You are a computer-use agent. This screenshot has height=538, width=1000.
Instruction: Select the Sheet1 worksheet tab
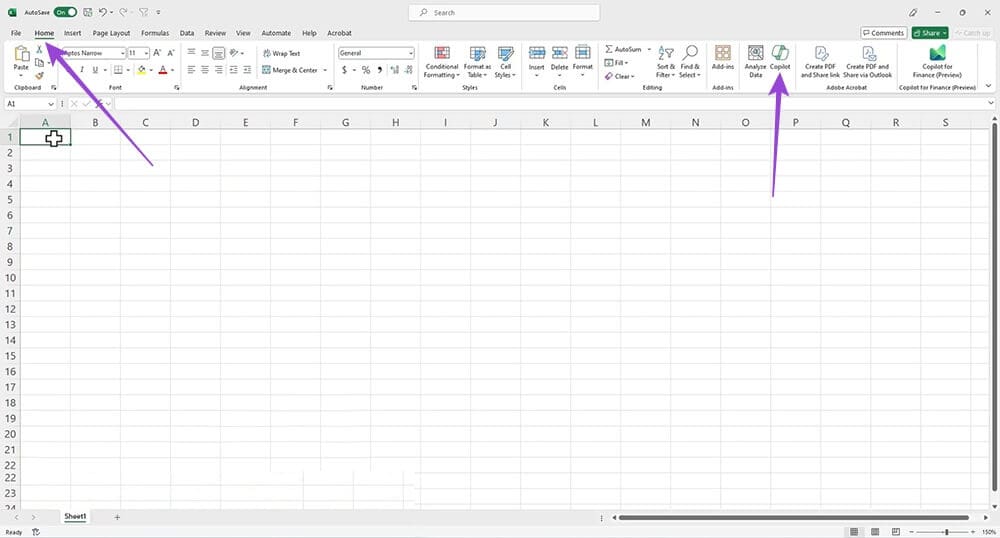[75, 516]
